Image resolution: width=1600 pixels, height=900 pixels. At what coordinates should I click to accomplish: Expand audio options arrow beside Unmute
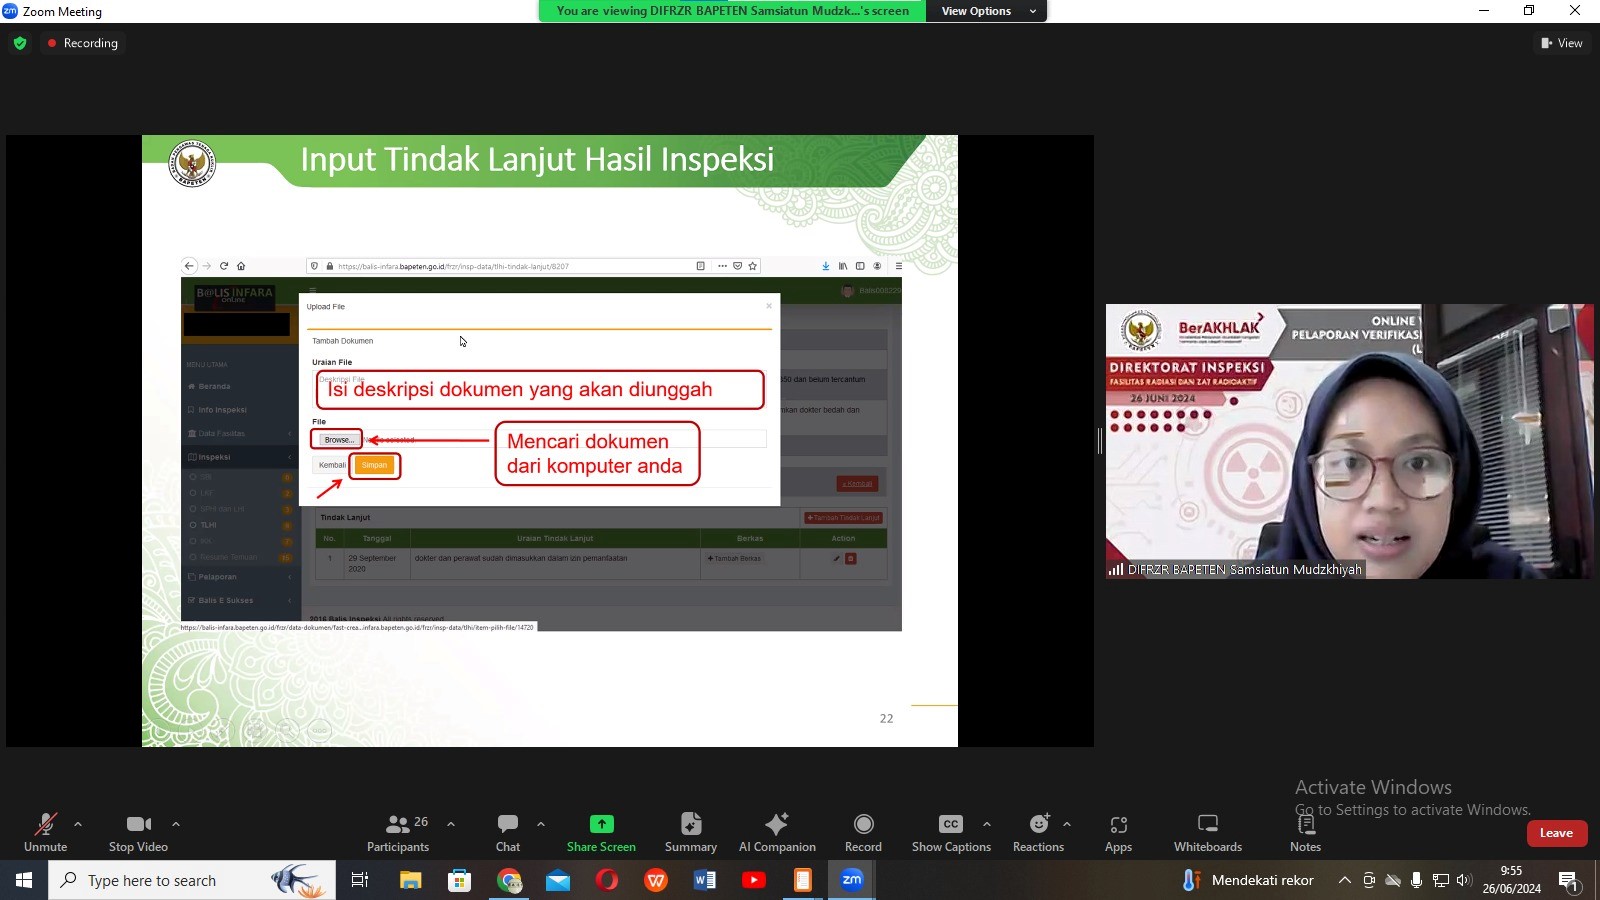click(x=78, y=824)
